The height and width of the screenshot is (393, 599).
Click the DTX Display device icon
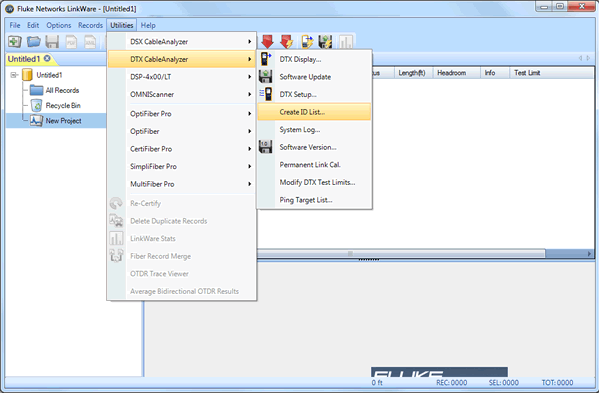[266, 59]
